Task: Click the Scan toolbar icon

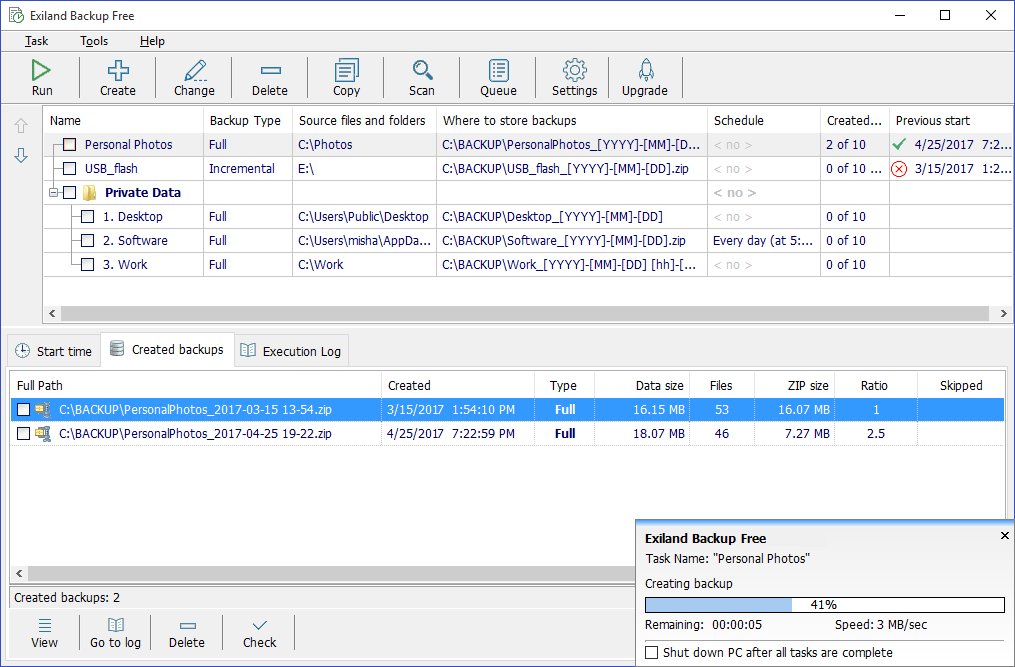Action: 422,70
